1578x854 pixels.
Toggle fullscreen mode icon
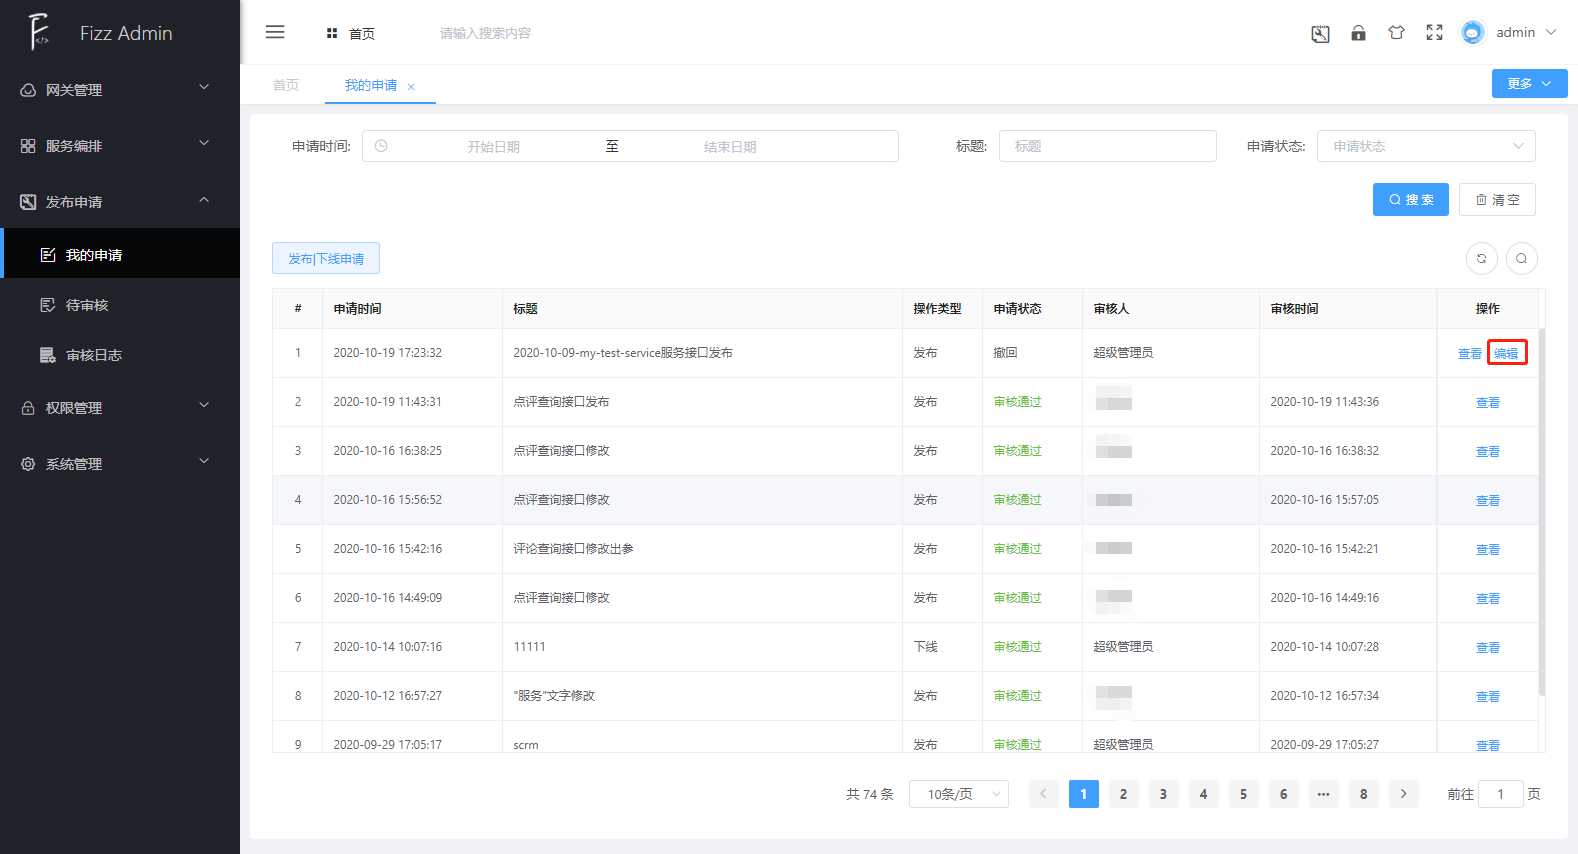pos(1434,33)
